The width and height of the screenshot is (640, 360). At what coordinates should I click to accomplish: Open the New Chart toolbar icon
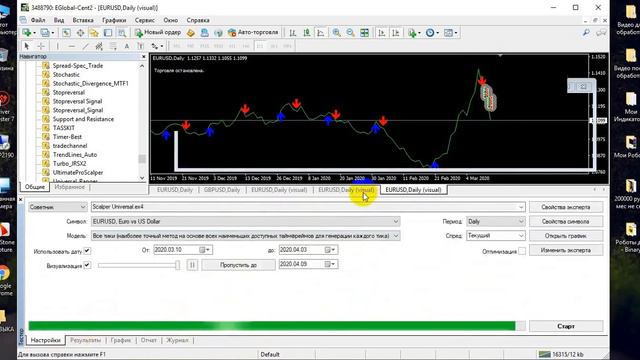tap(27, 33)
